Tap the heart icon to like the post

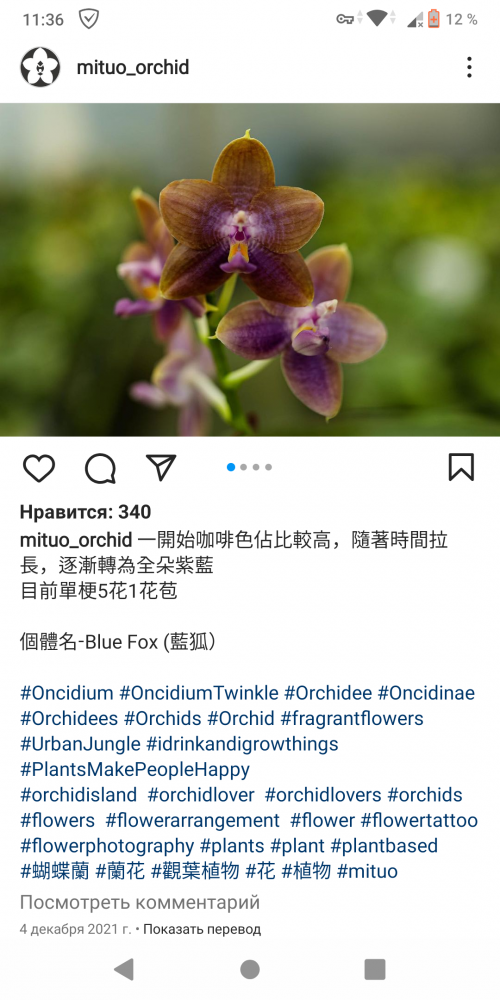39,468
